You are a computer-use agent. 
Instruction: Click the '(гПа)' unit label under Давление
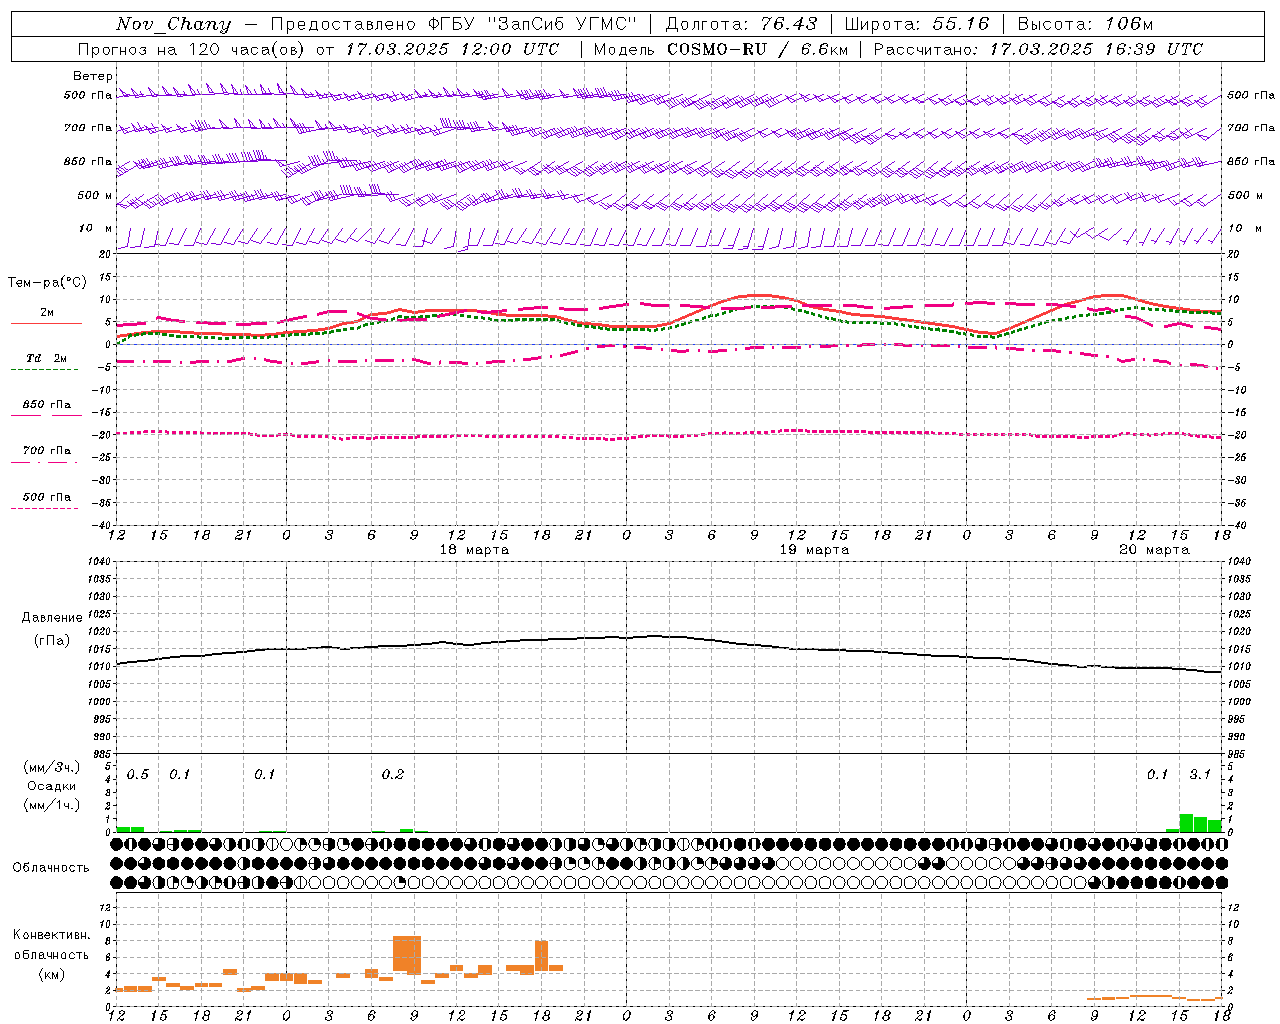click(52, 641)
